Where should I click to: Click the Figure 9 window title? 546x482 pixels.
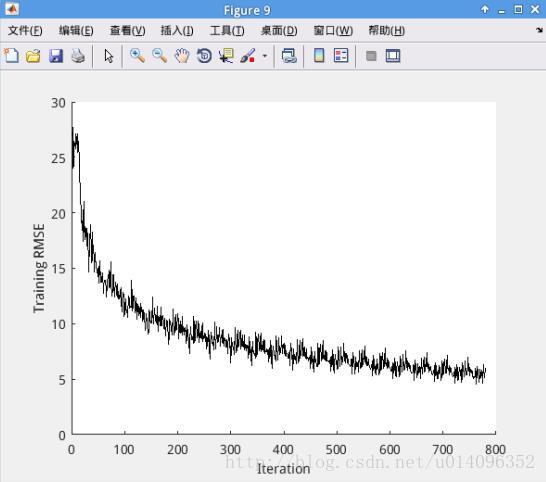(x=247, y=10)
